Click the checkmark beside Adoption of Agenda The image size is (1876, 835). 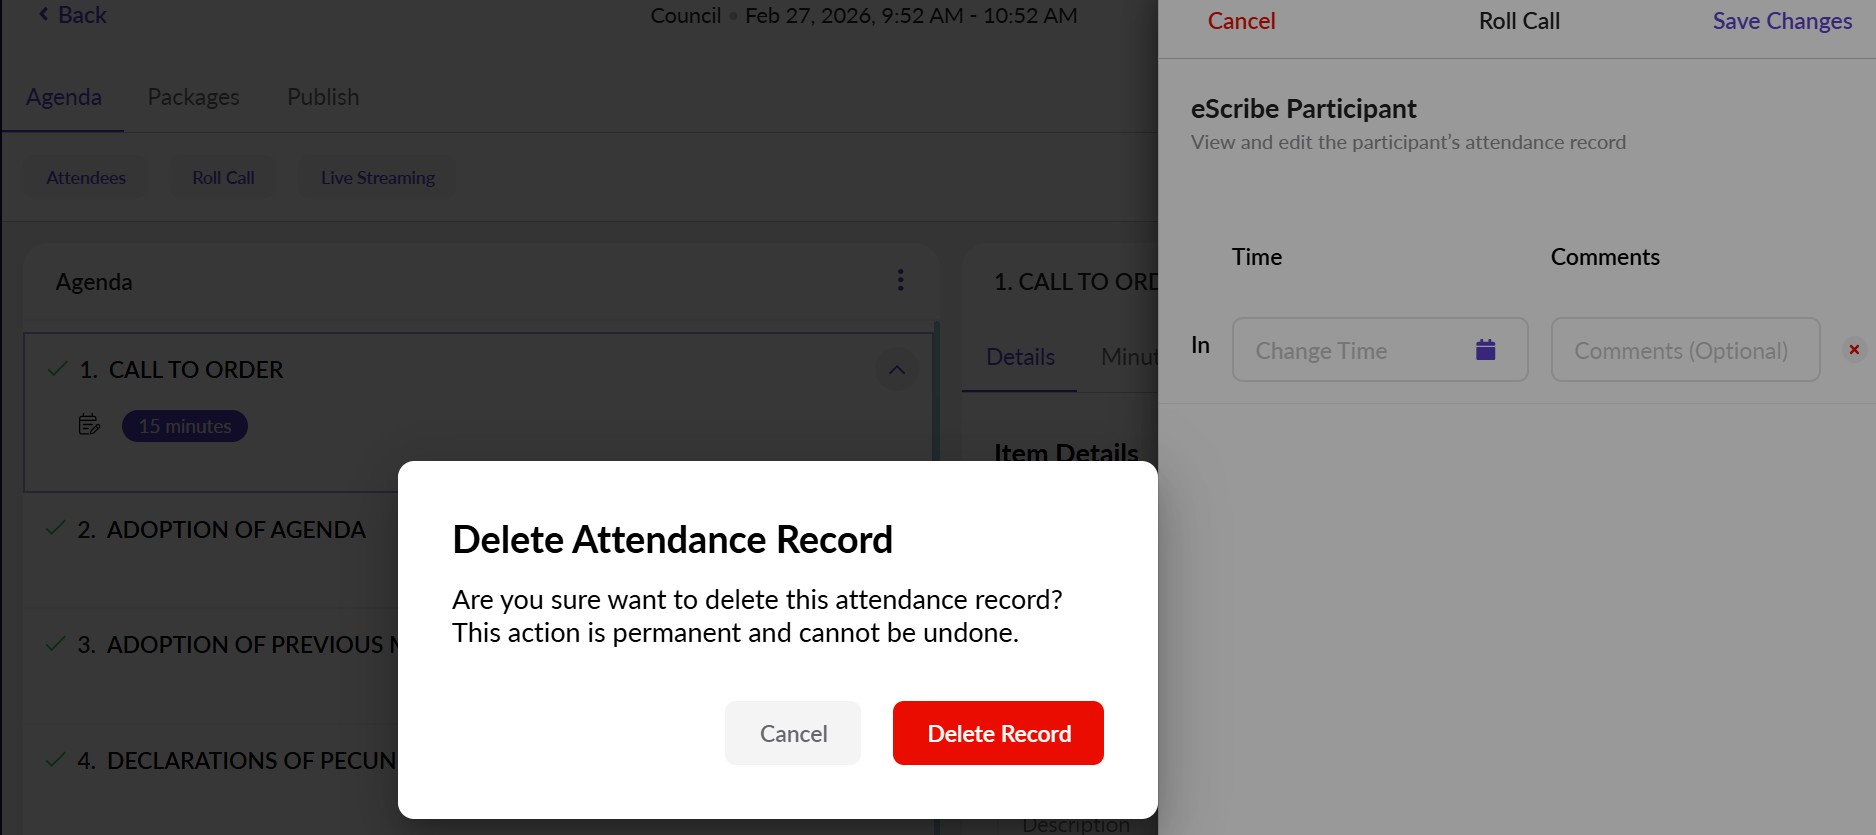click(x=56, y=529)
